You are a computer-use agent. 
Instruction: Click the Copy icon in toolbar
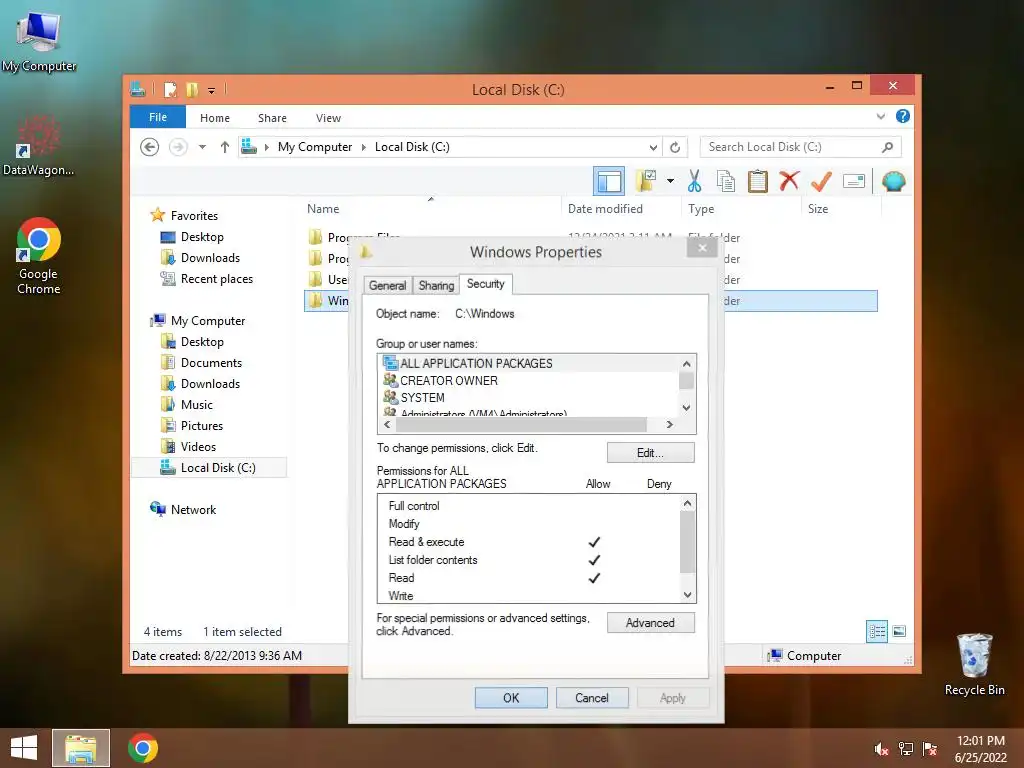[x=726, y=181]
